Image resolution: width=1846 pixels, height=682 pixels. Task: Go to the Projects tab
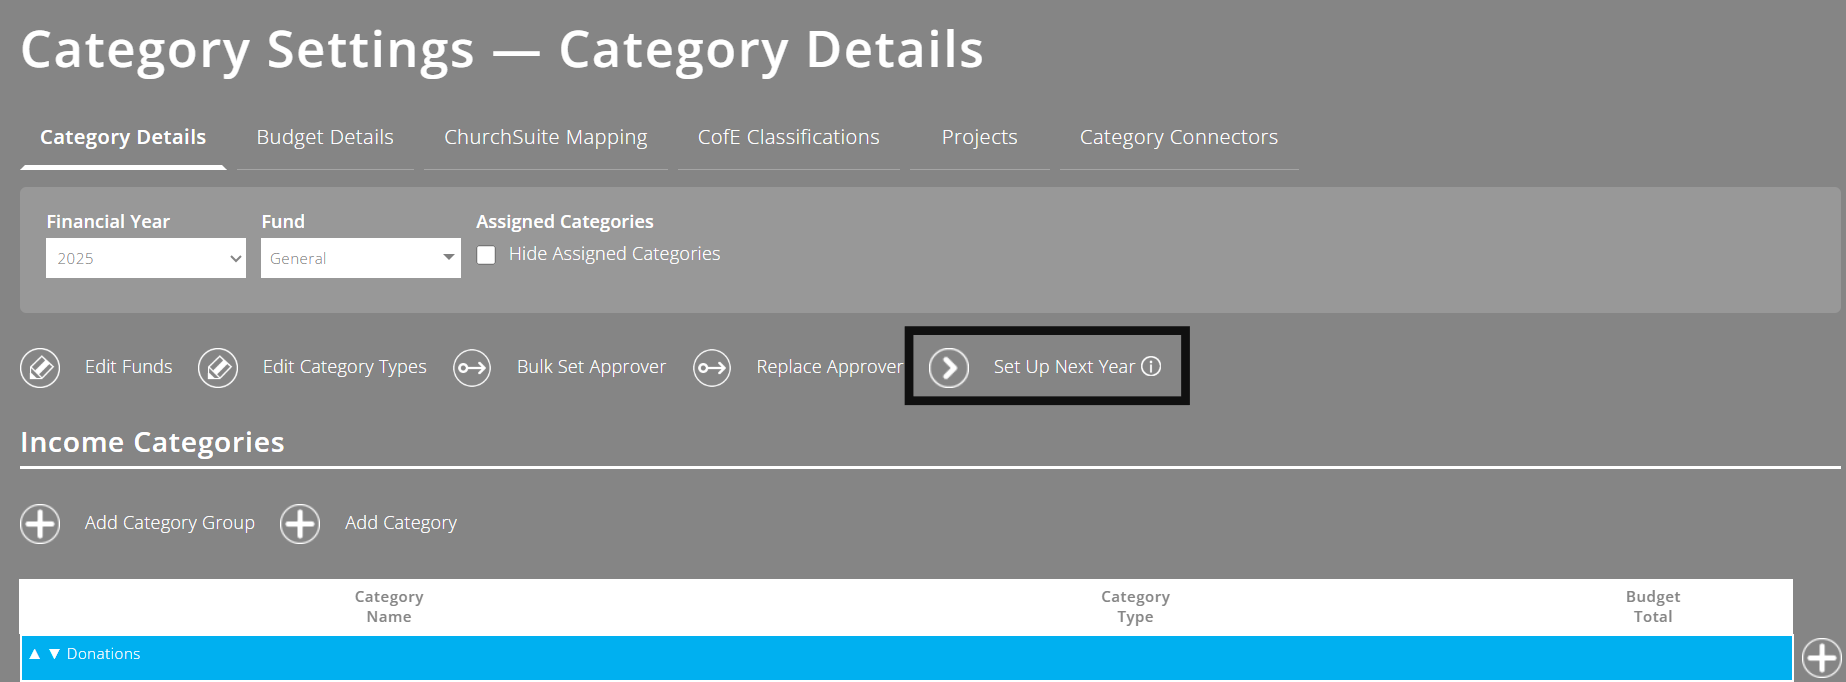point(980,138)
